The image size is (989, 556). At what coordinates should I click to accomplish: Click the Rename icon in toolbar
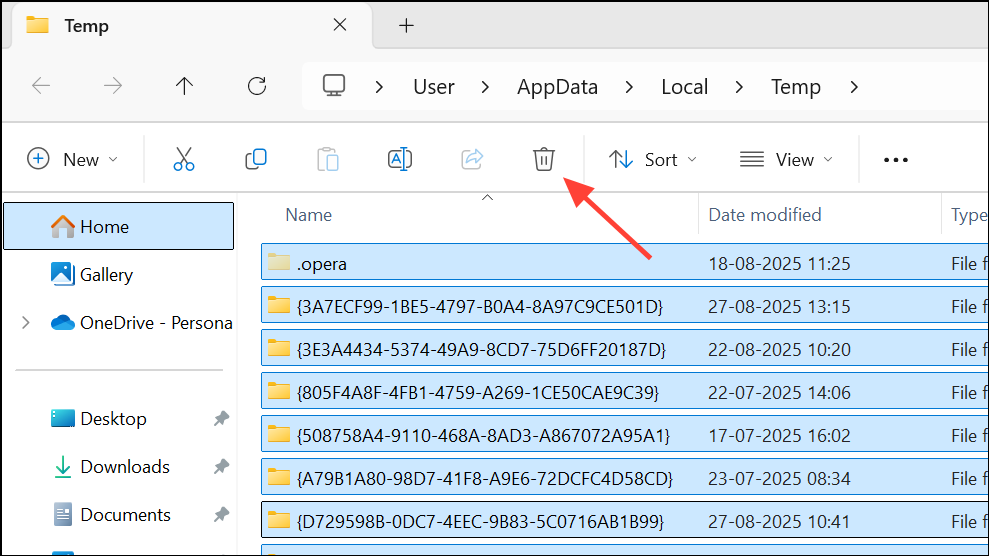click(400, 160)
